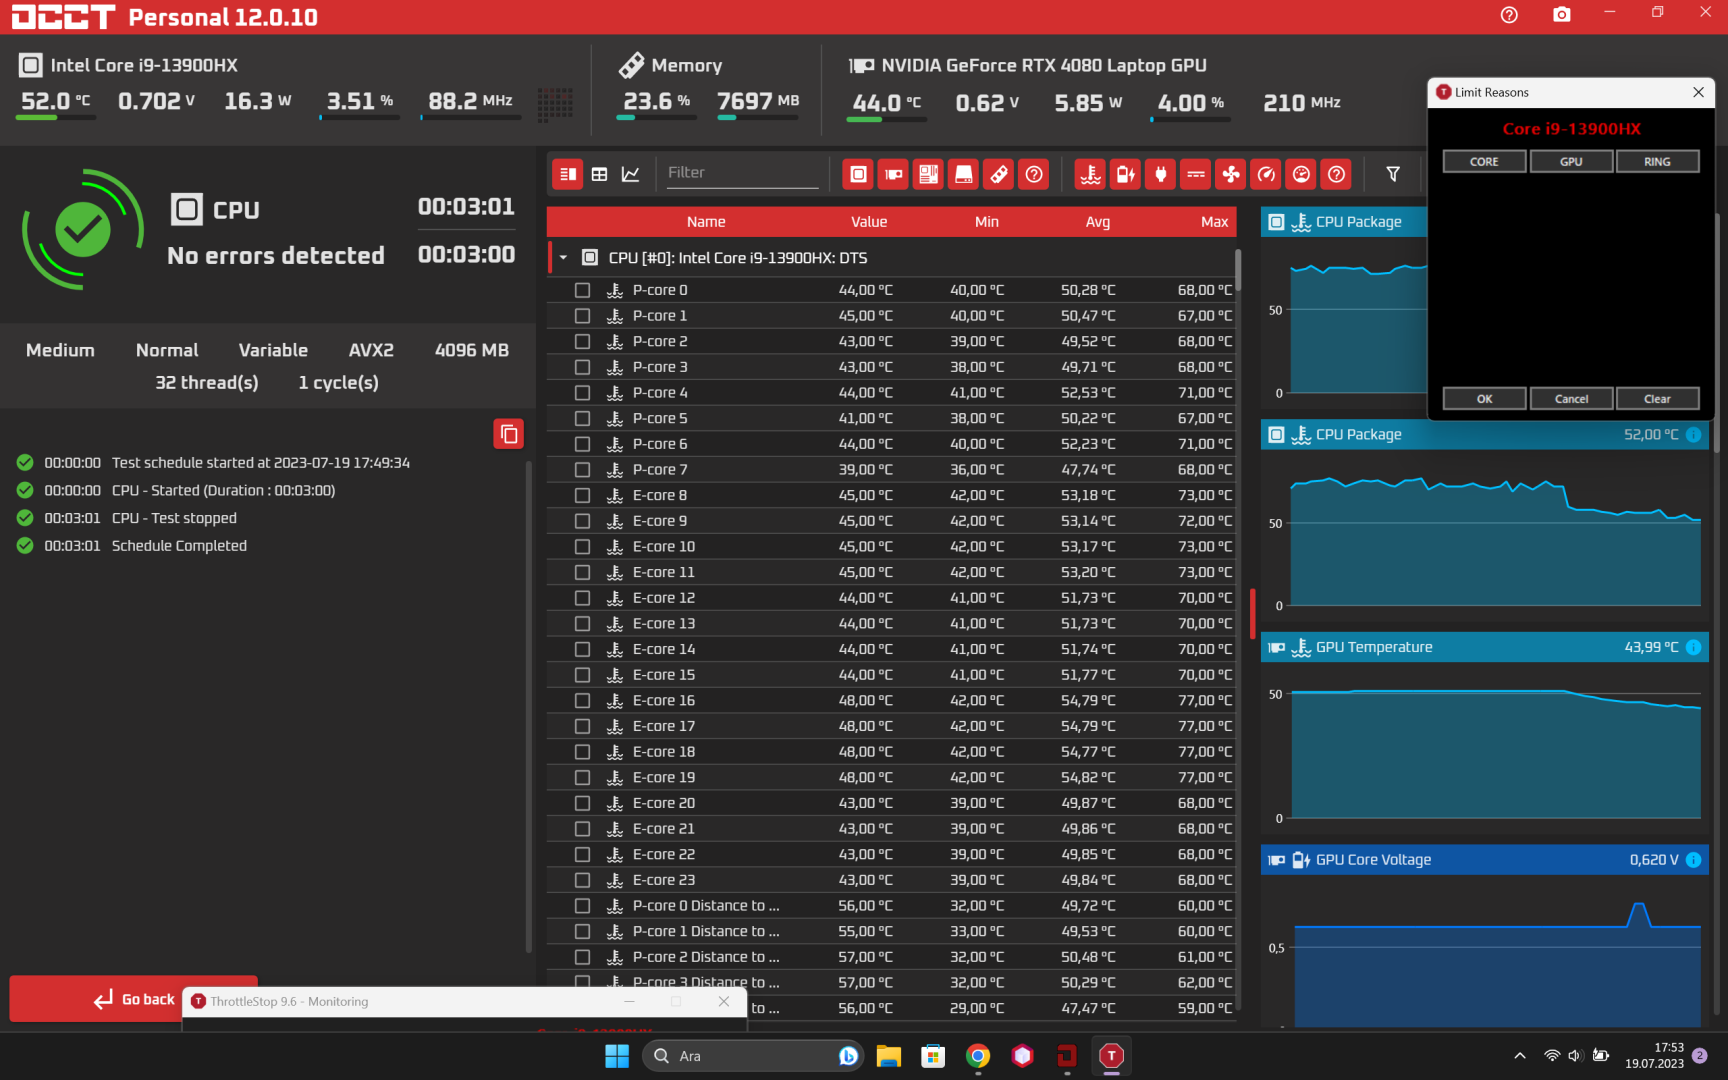Open Google Chrome from the taskbar
The width and height of the screenshot is (1728, 1080).
(978, 1056)
